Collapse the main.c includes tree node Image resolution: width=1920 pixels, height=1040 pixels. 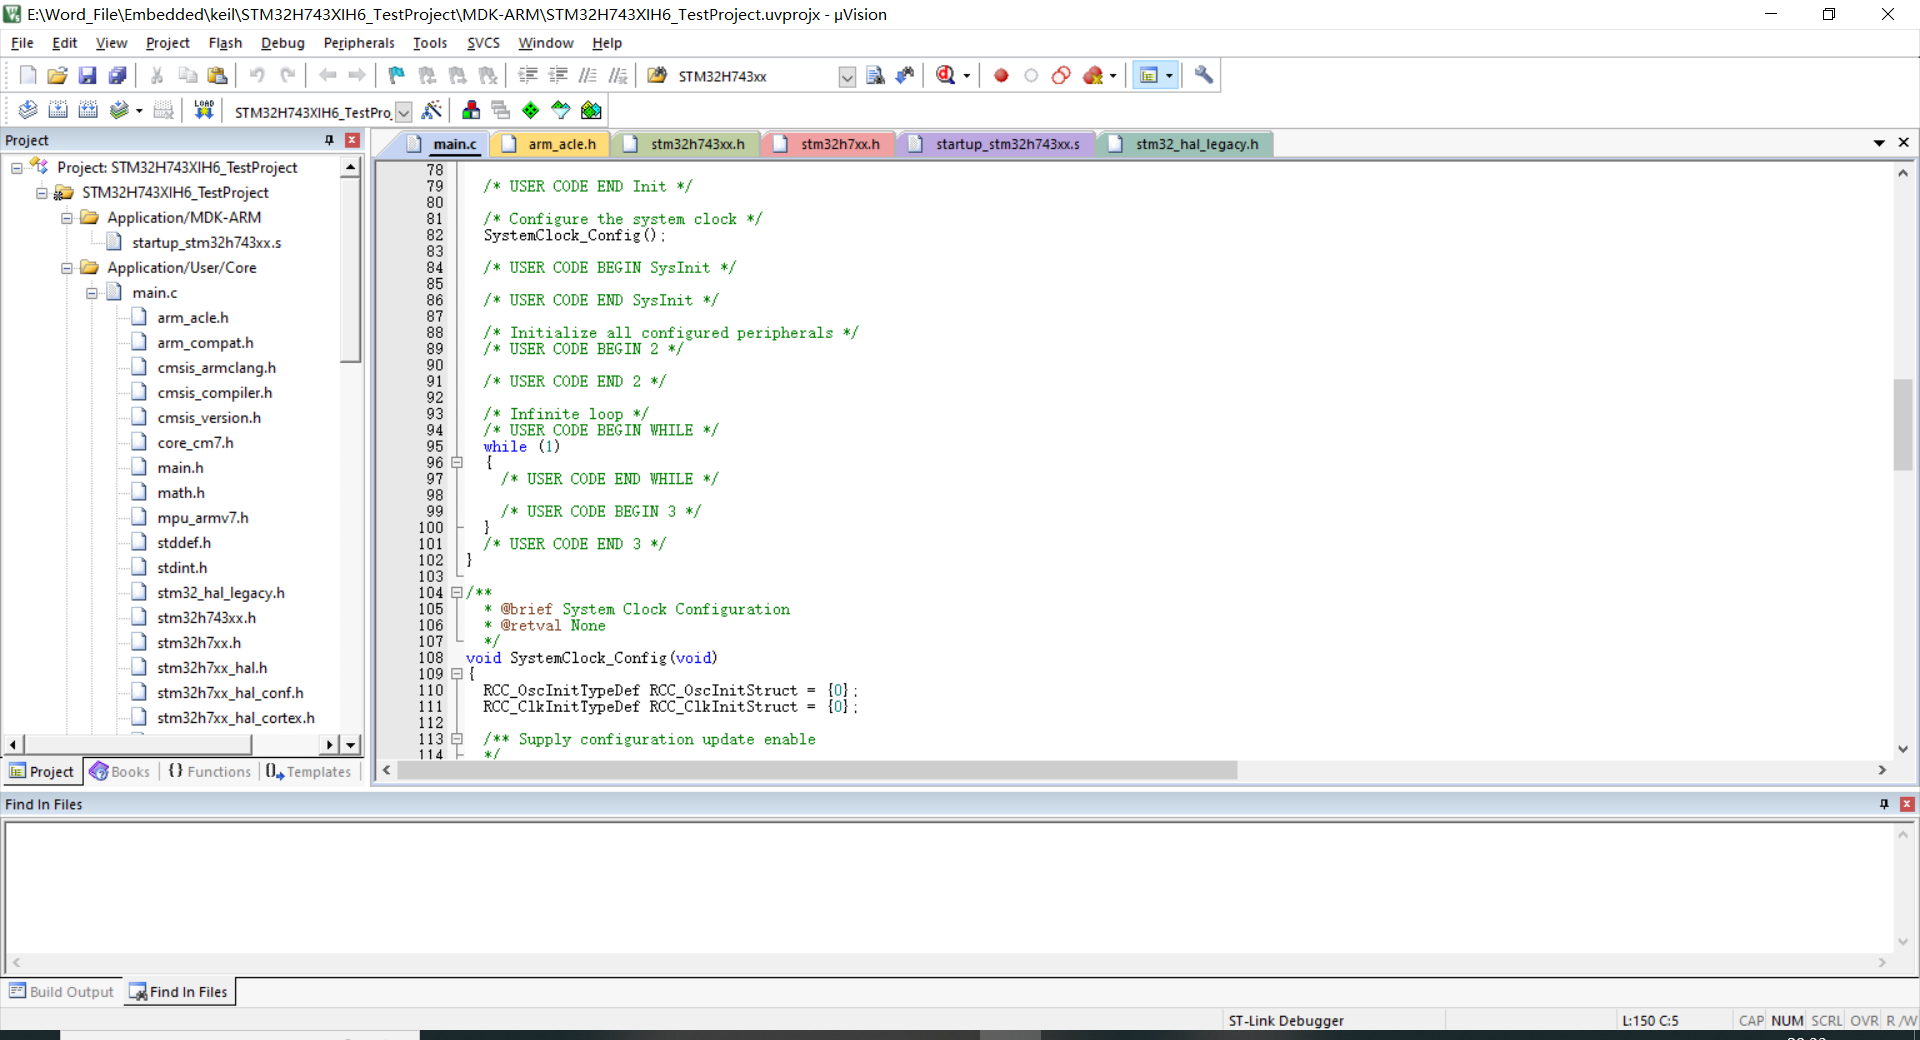[92, 293]
